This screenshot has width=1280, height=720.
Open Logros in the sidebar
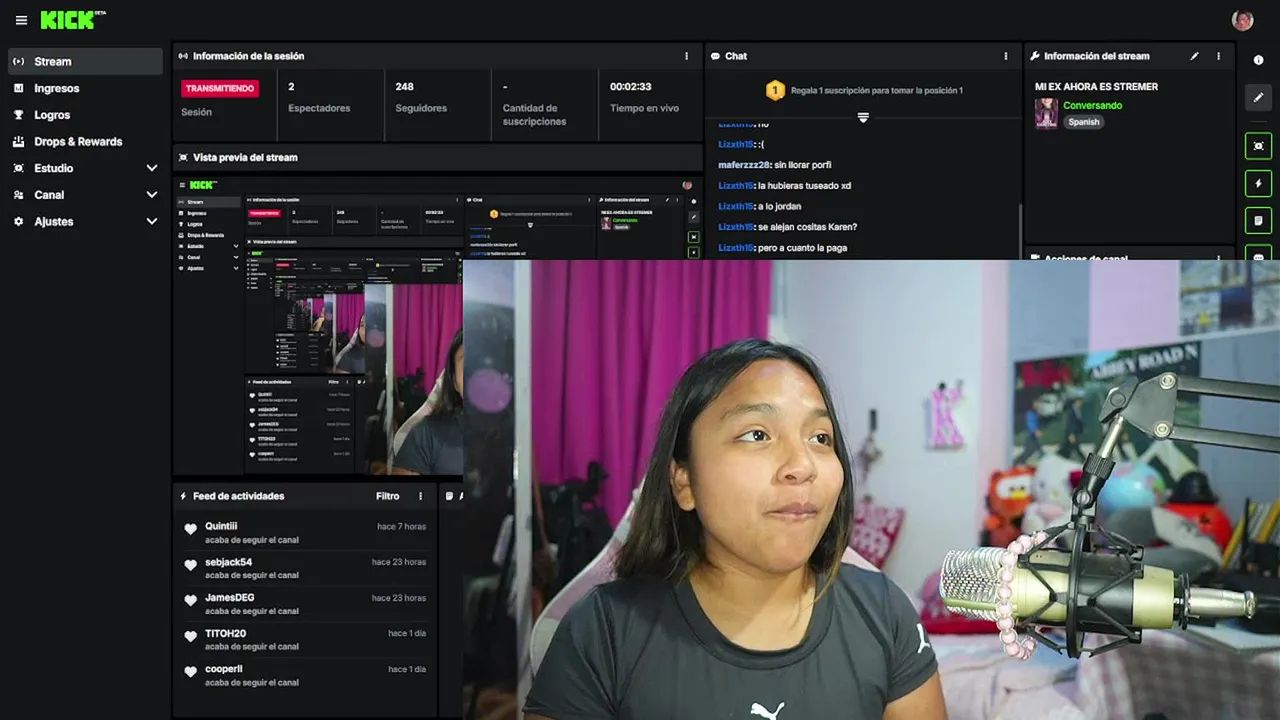click(x=85, y=115)
